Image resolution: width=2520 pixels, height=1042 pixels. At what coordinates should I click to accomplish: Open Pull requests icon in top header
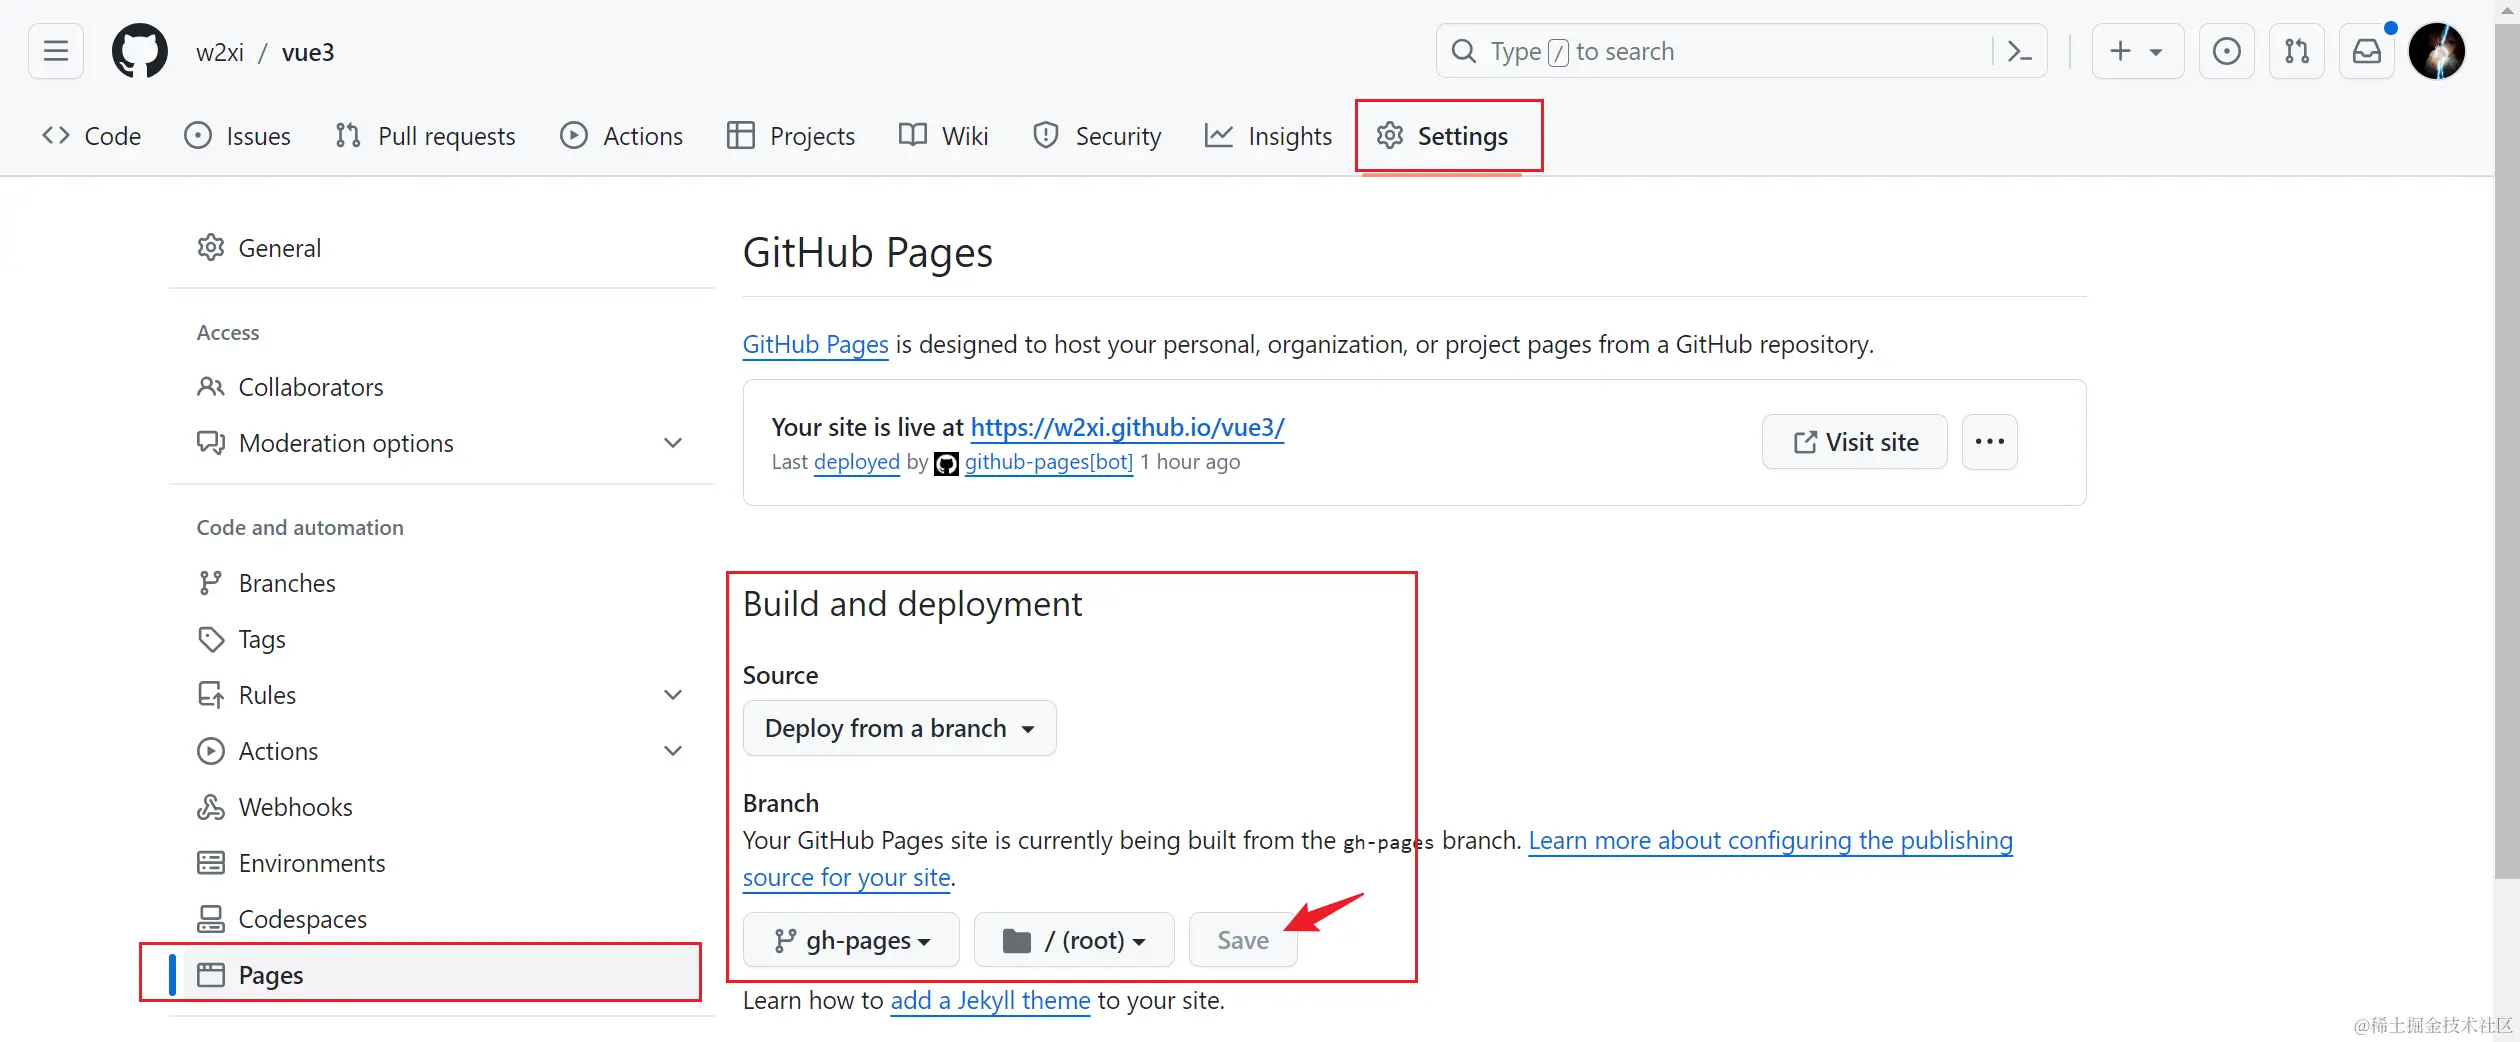tap(2297, 51)
